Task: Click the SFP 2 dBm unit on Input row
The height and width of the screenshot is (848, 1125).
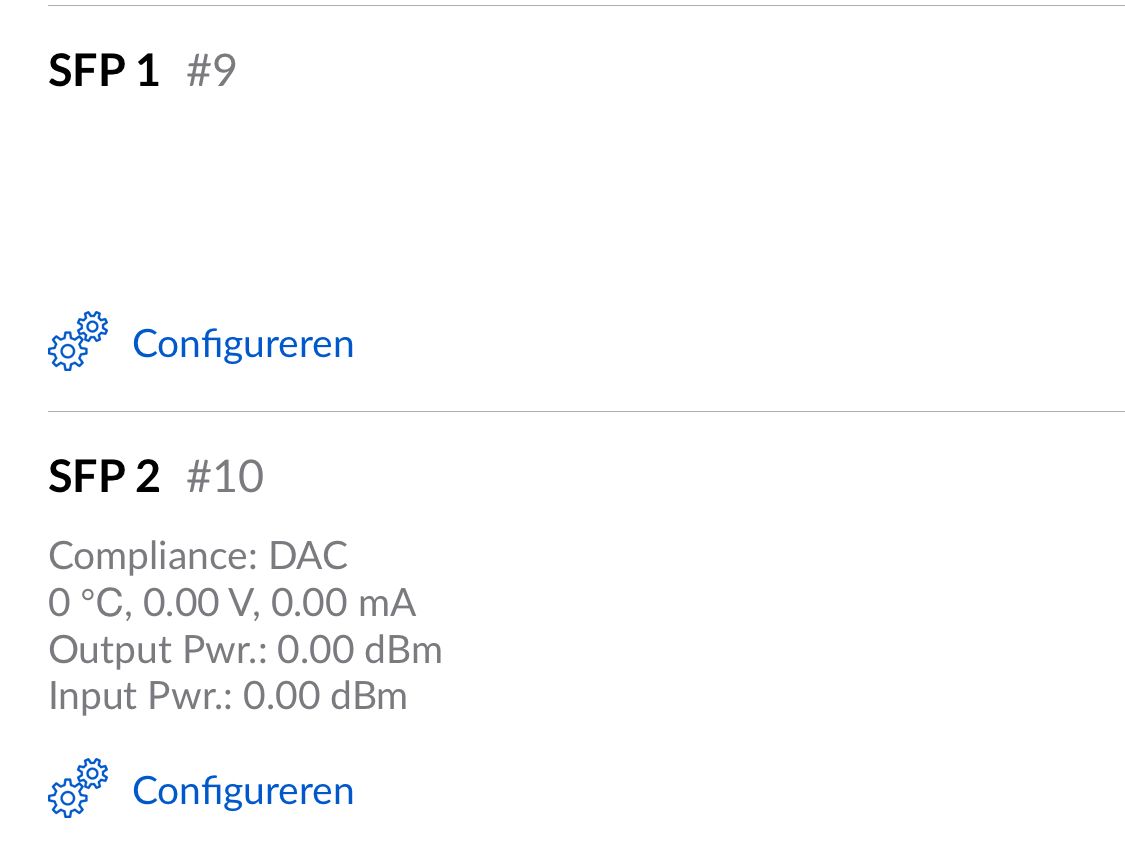Action: 368,696
